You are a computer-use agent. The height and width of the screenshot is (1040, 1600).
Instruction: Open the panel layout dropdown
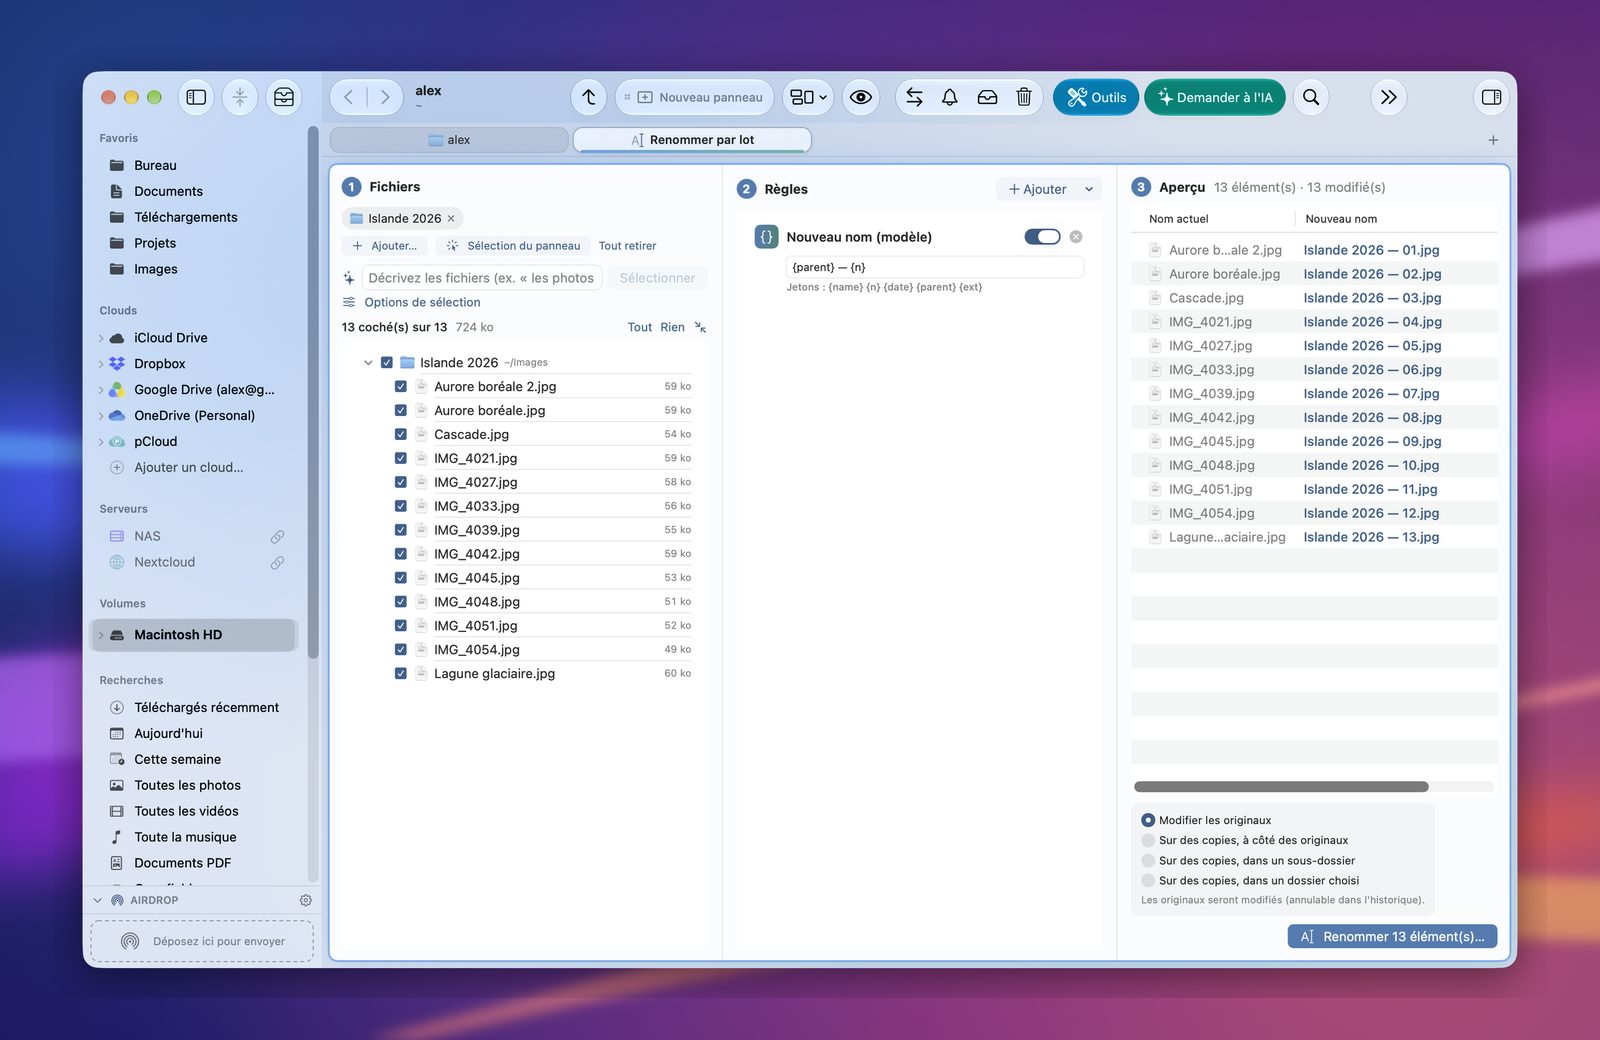tap(808, 97)
